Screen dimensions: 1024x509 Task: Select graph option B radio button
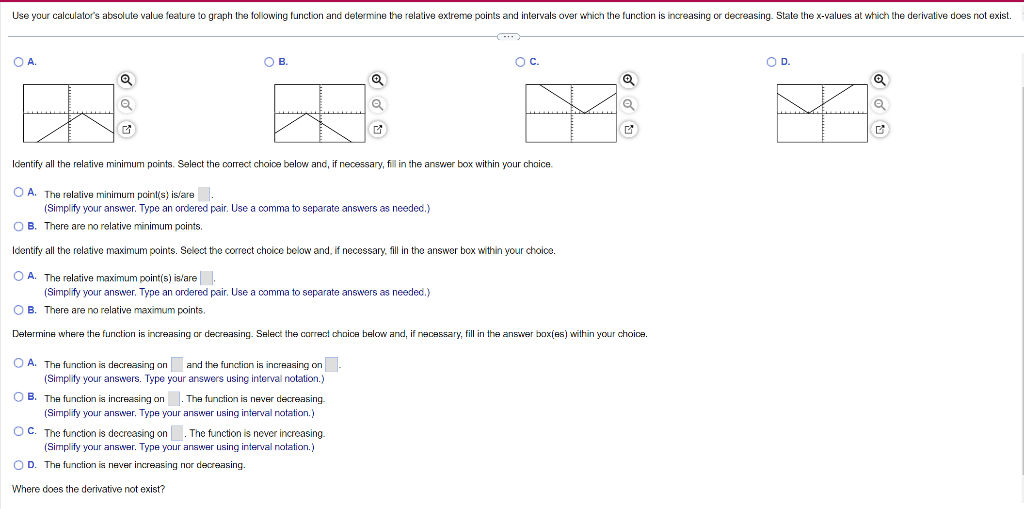coord(269,62)
